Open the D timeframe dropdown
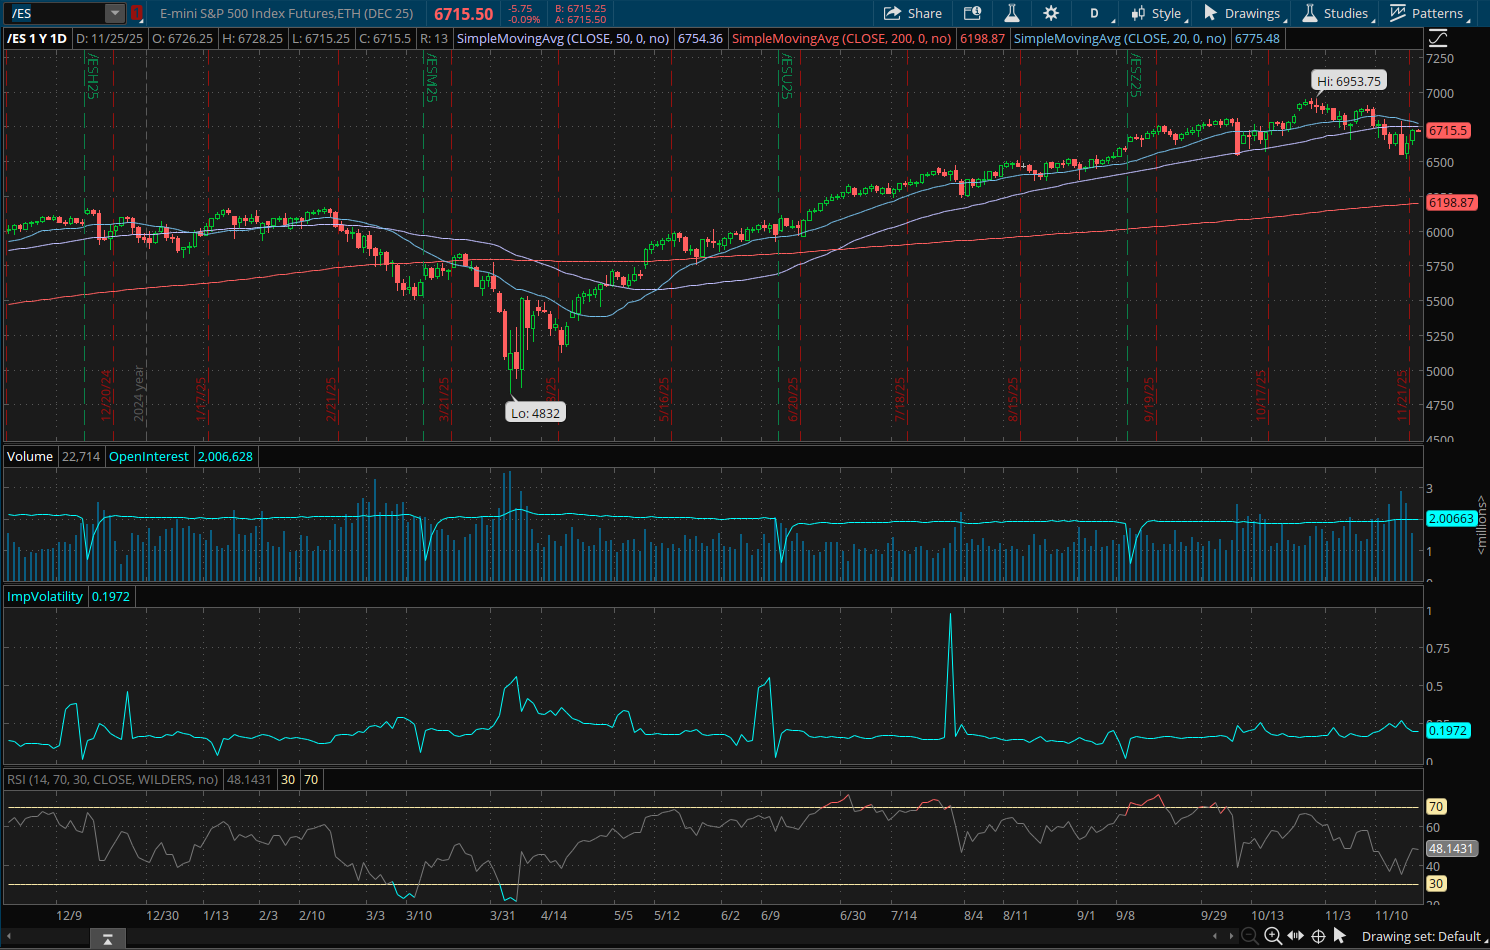The image size is (1490, 950). 1093,13
